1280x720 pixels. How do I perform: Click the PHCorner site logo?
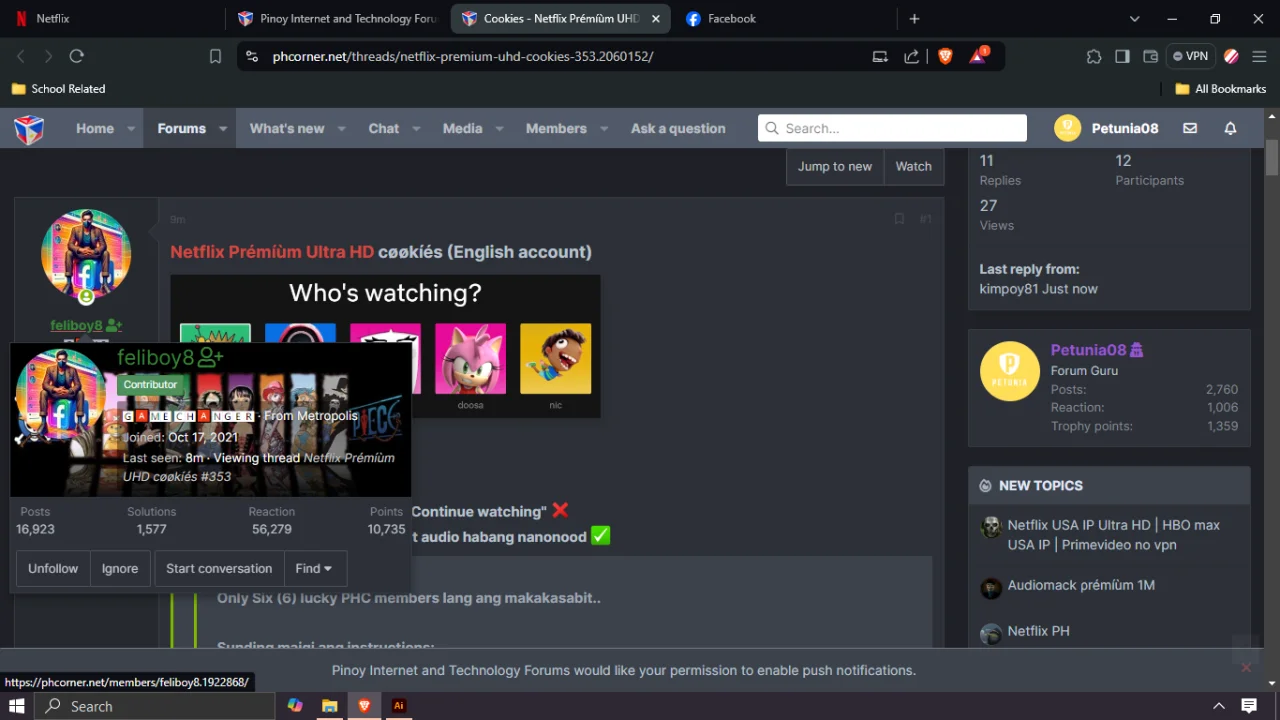pos(29,129)
